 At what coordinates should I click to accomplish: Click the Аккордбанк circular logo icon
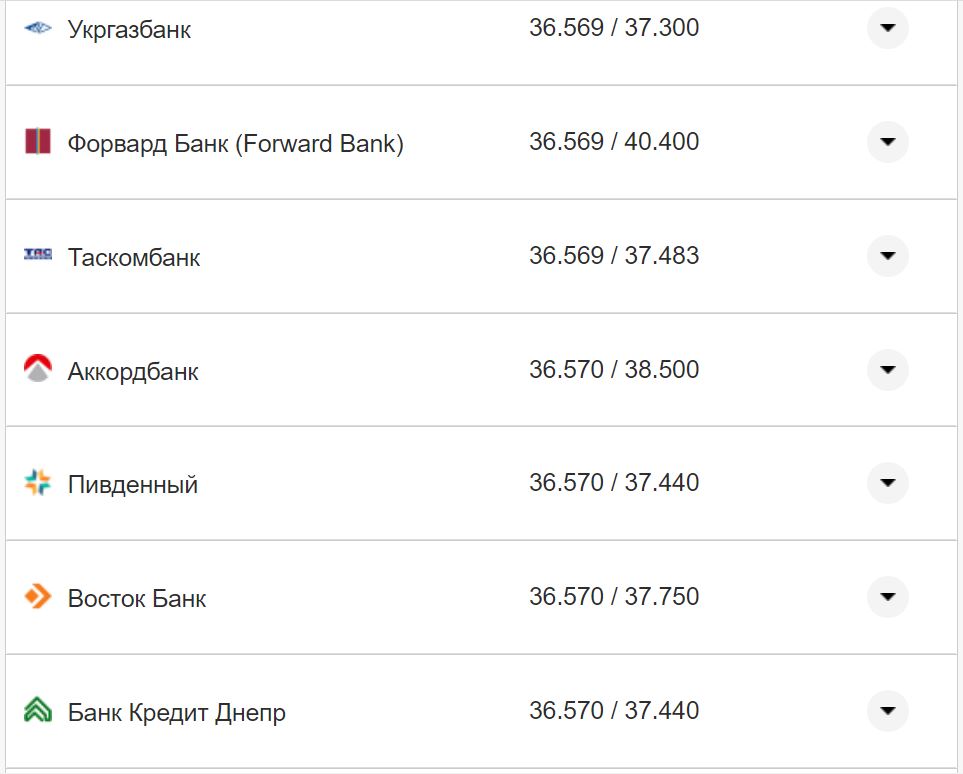37,369
